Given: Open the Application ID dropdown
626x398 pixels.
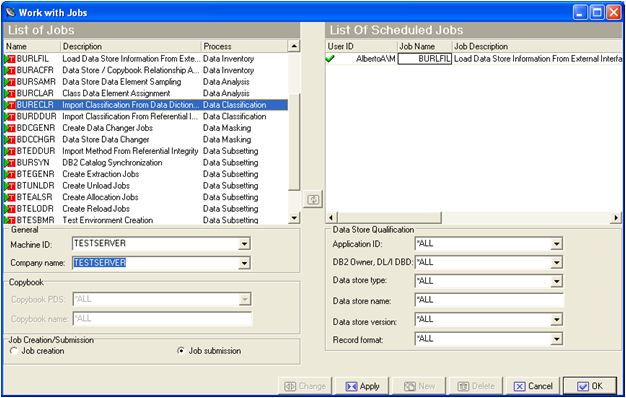Looking at the screenshot, I should click(557, 244).
